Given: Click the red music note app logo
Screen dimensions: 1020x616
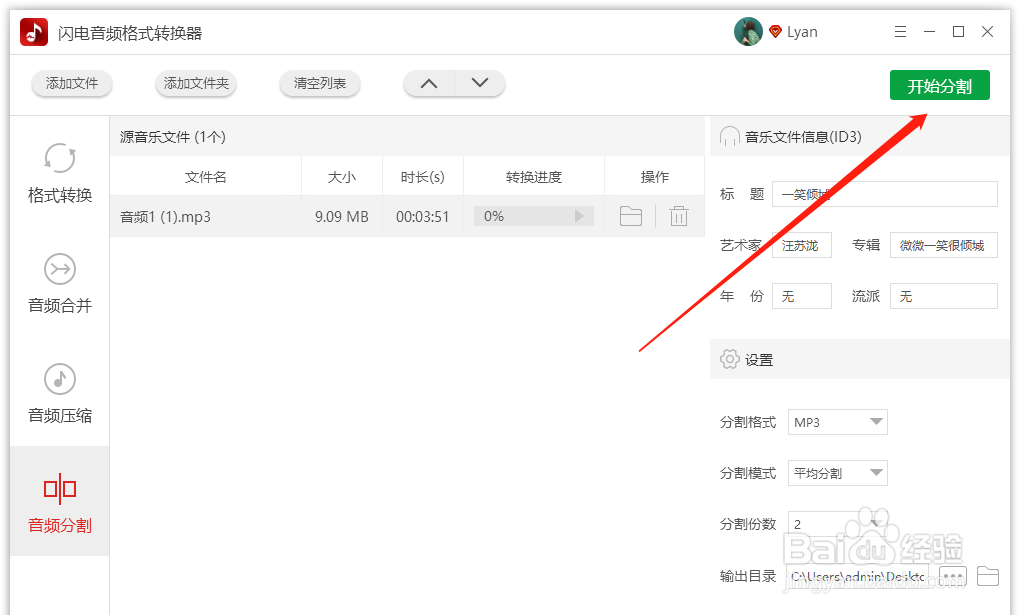Looking at the screenshot, I should pos(32,31).
